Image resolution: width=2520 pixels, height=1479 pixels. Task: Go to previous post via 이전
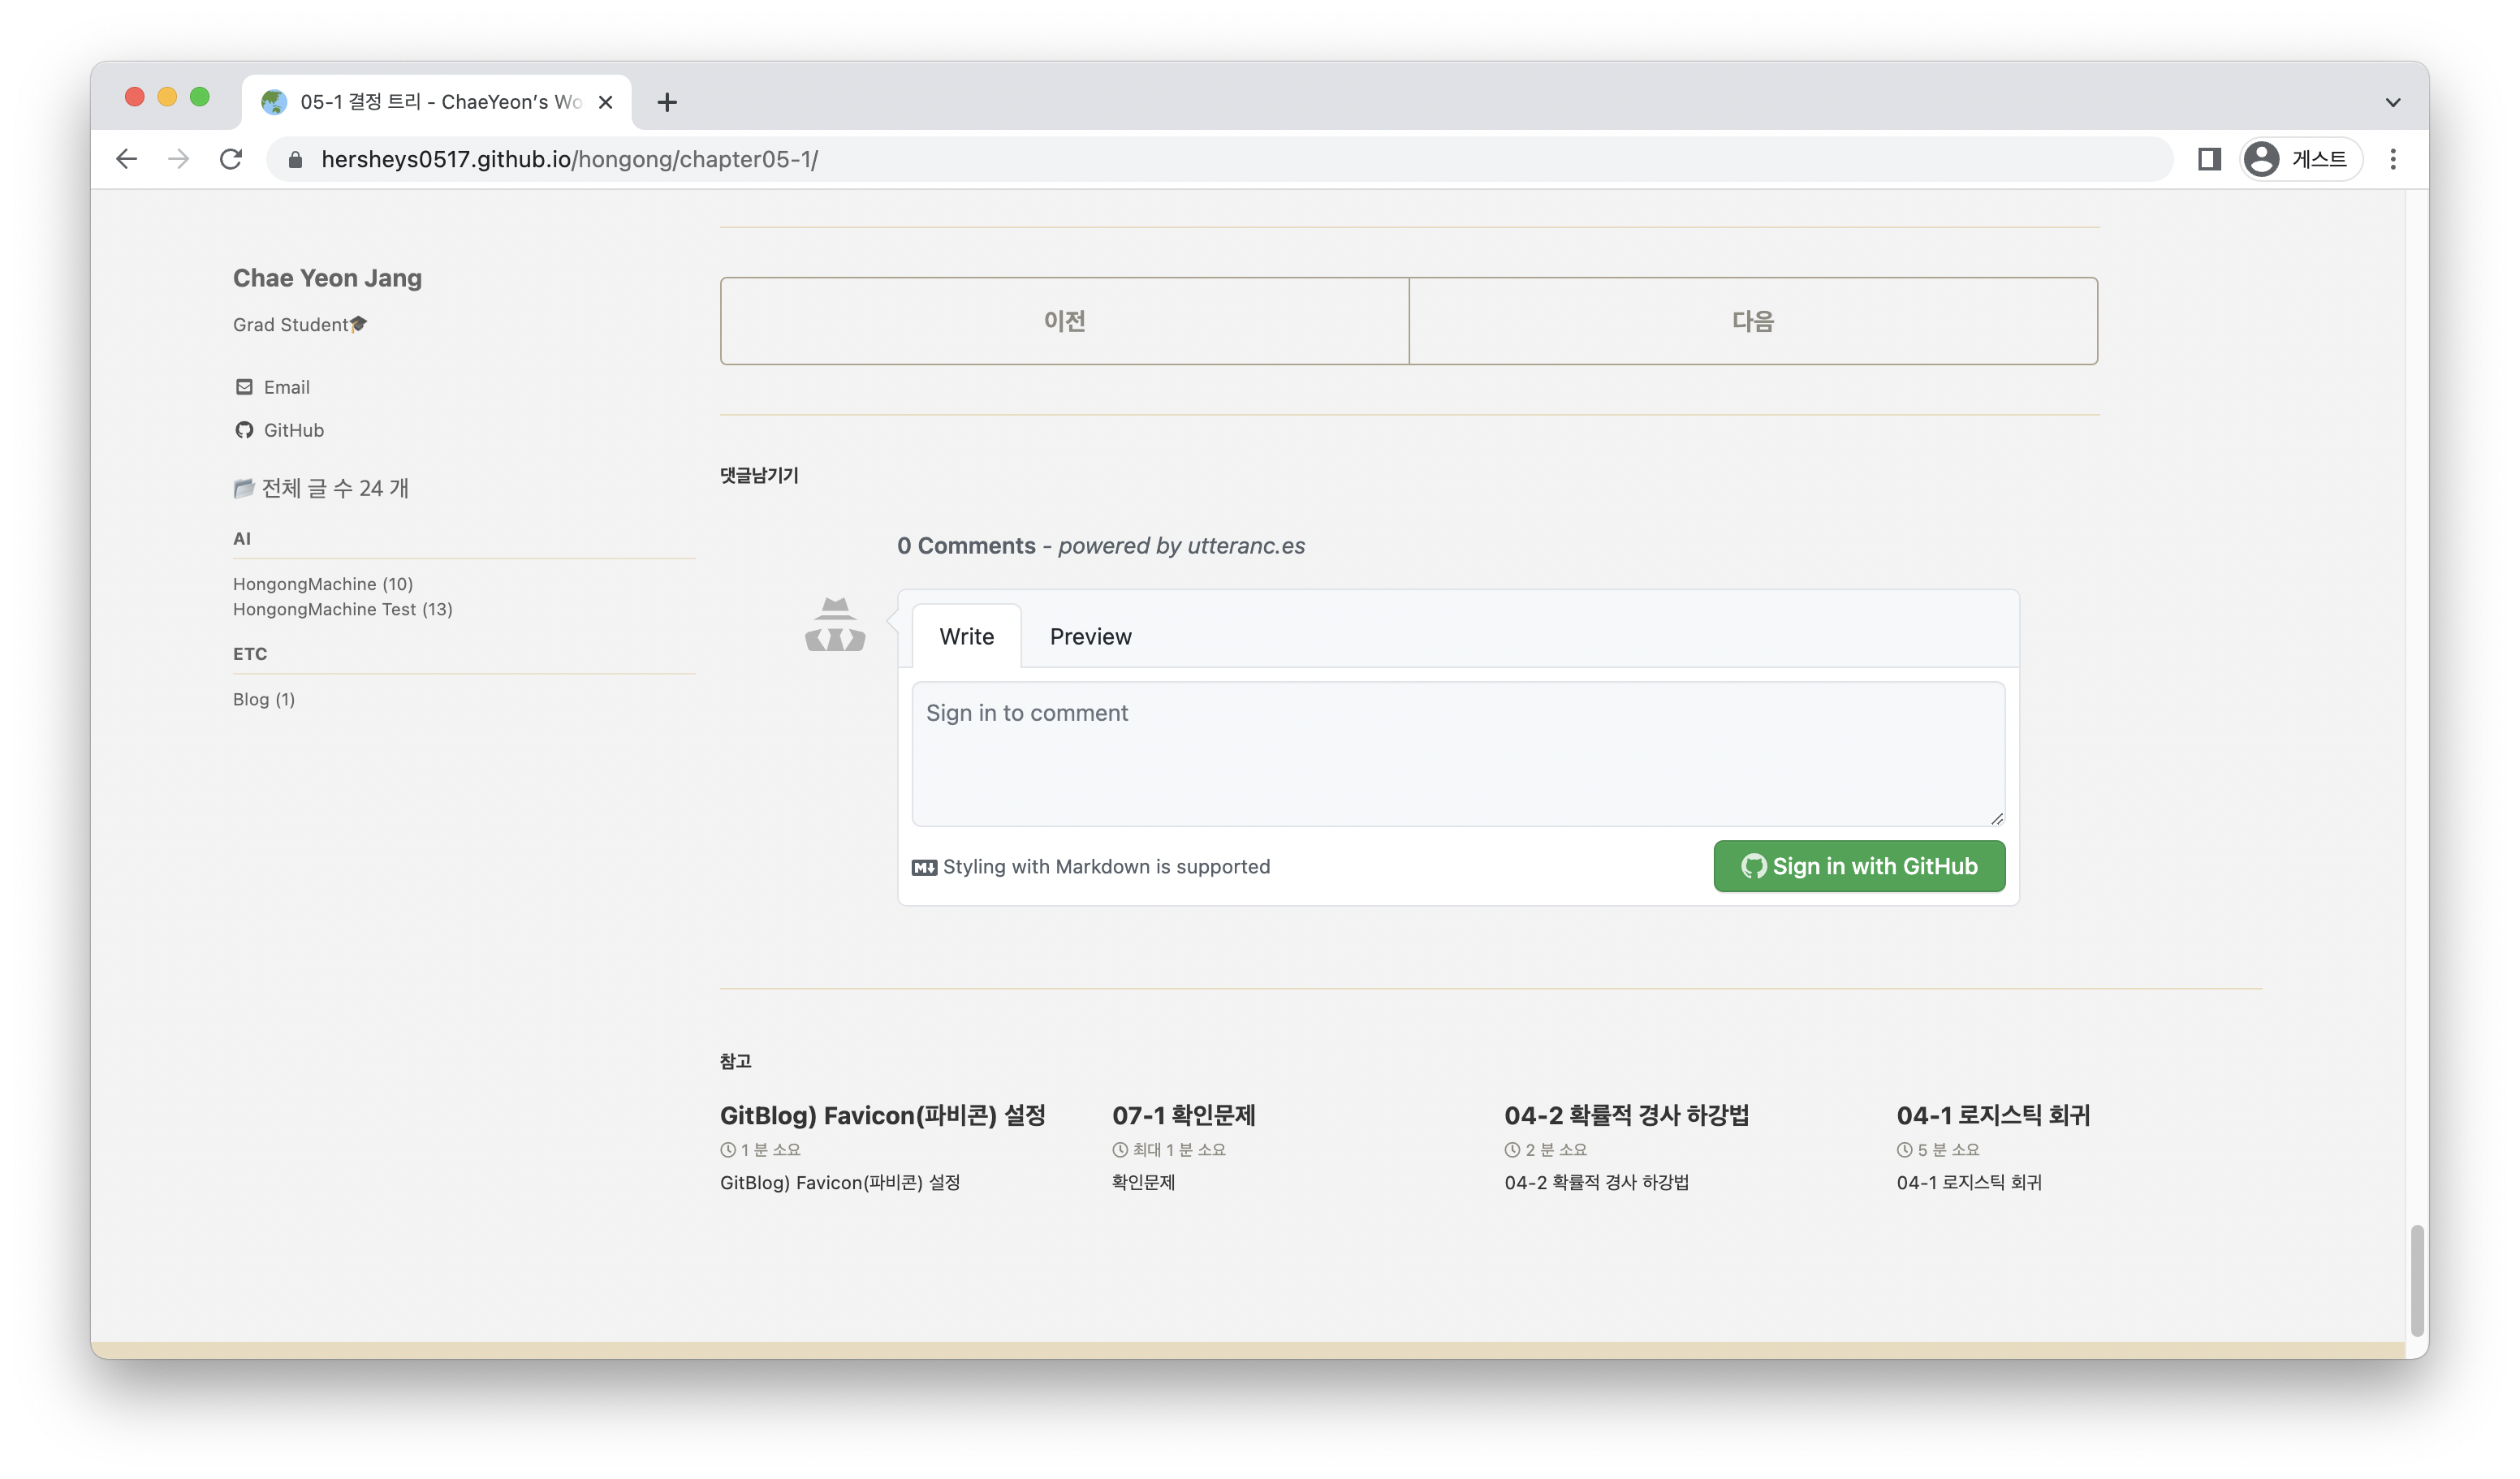click(x=1064, y=321)
